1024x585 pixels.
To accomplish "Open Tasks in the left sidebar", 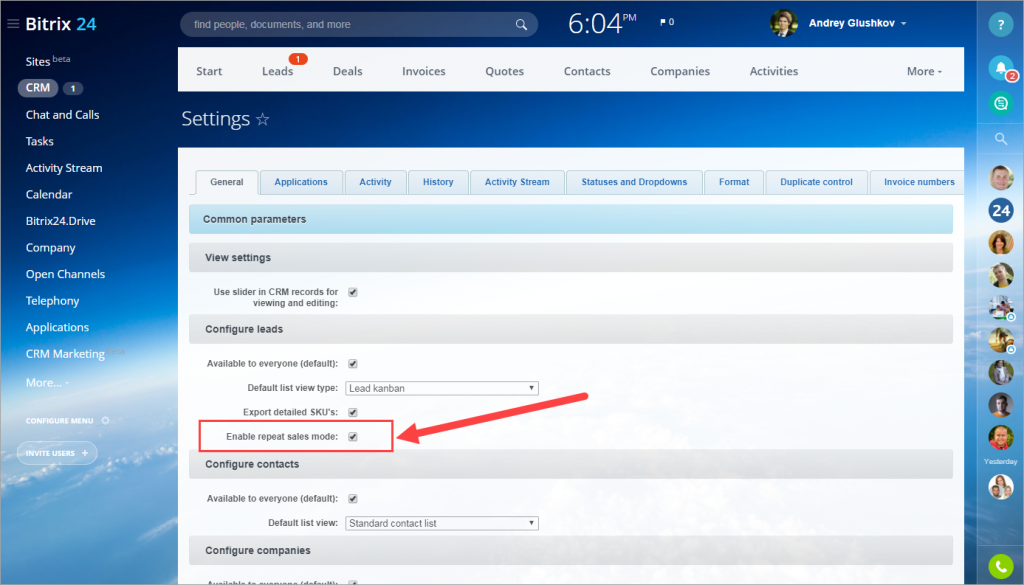I will 40,142.
